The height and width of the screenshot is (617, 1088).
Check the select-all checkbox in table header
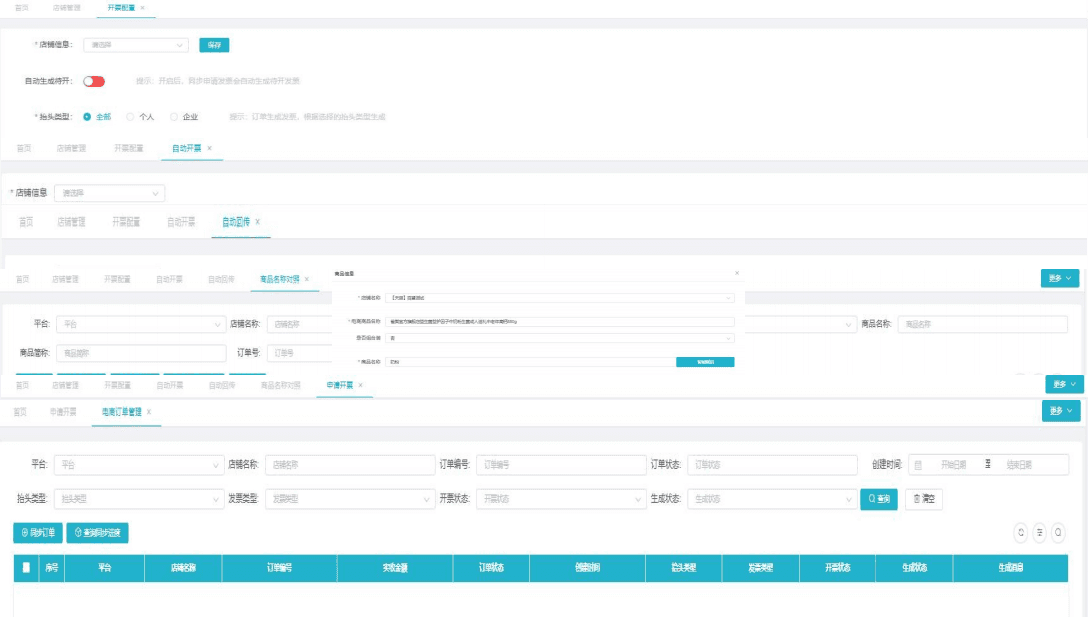pyautogui.click(x=26, y=568)
